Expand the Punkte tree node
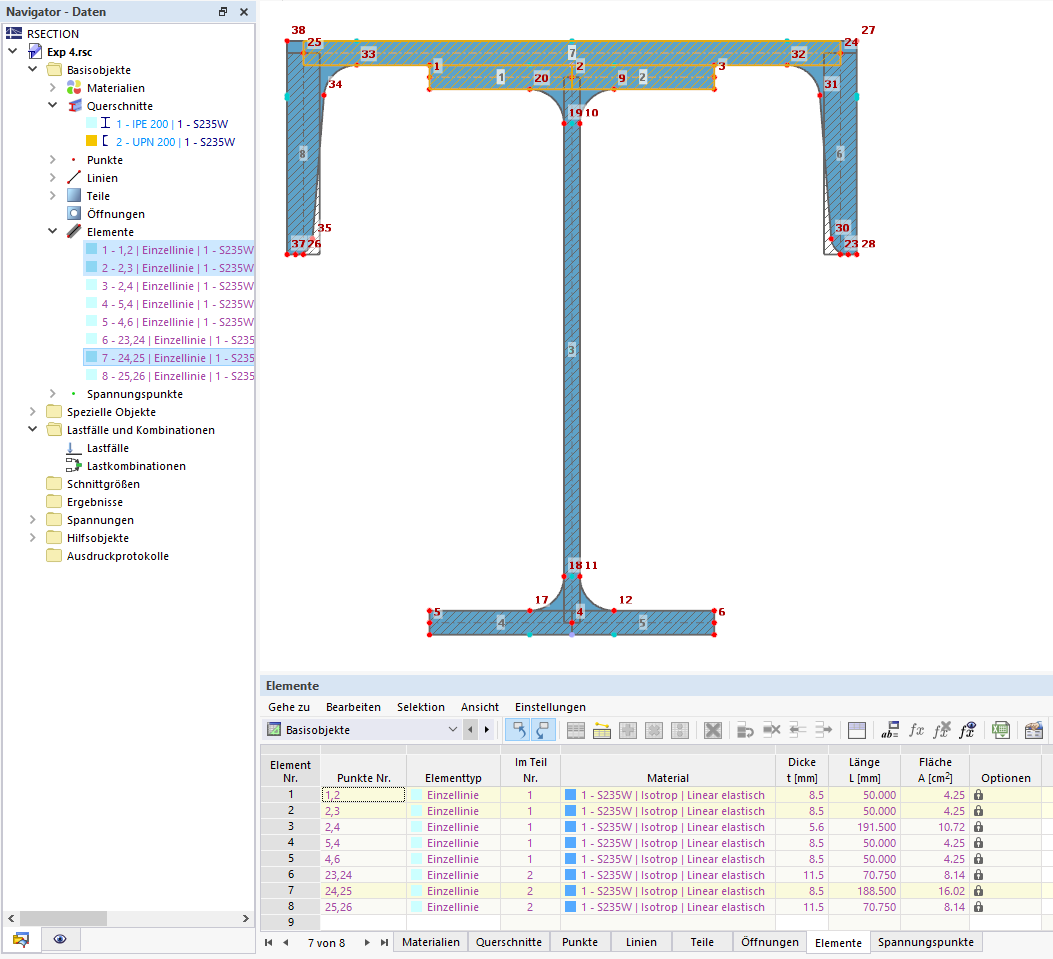This screenshot has width=1053, height=959. [x=53, y=160]
